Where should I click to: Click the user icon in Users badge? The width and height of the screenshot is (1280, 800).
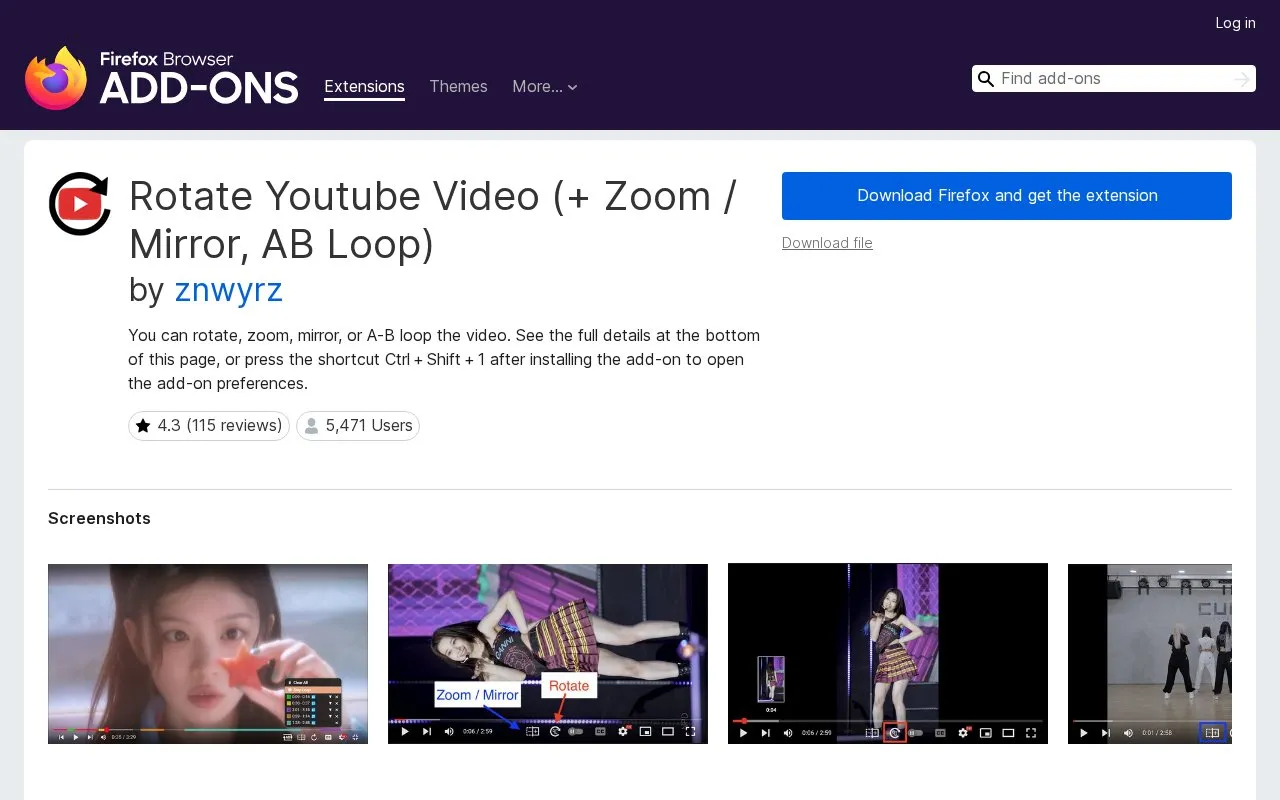(x=311, y=426)
